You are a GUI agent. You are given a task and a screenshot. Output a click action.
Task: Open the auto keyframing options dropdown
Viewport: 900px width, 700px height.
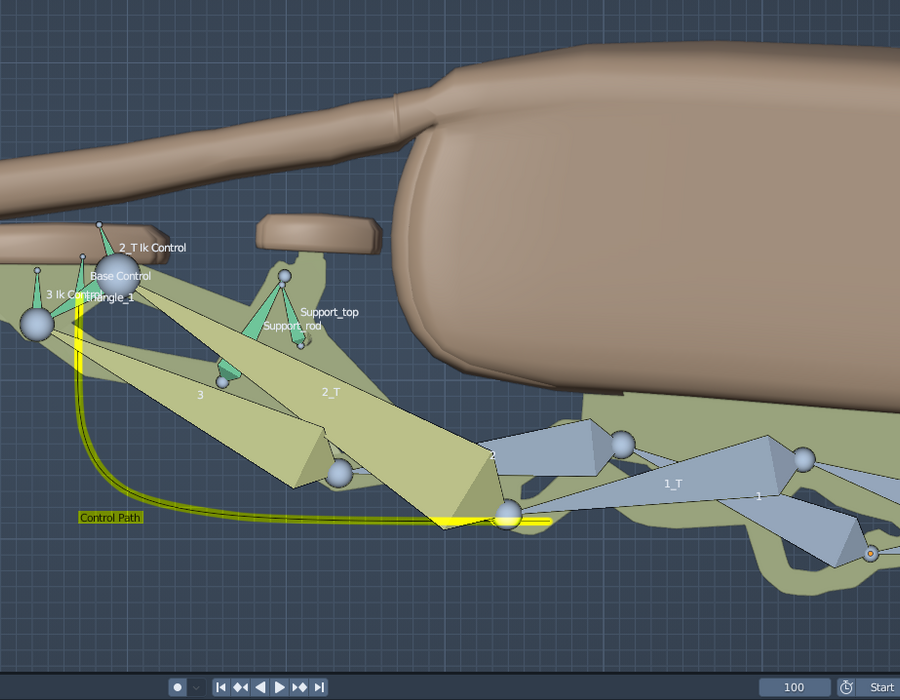coord(196,687)
